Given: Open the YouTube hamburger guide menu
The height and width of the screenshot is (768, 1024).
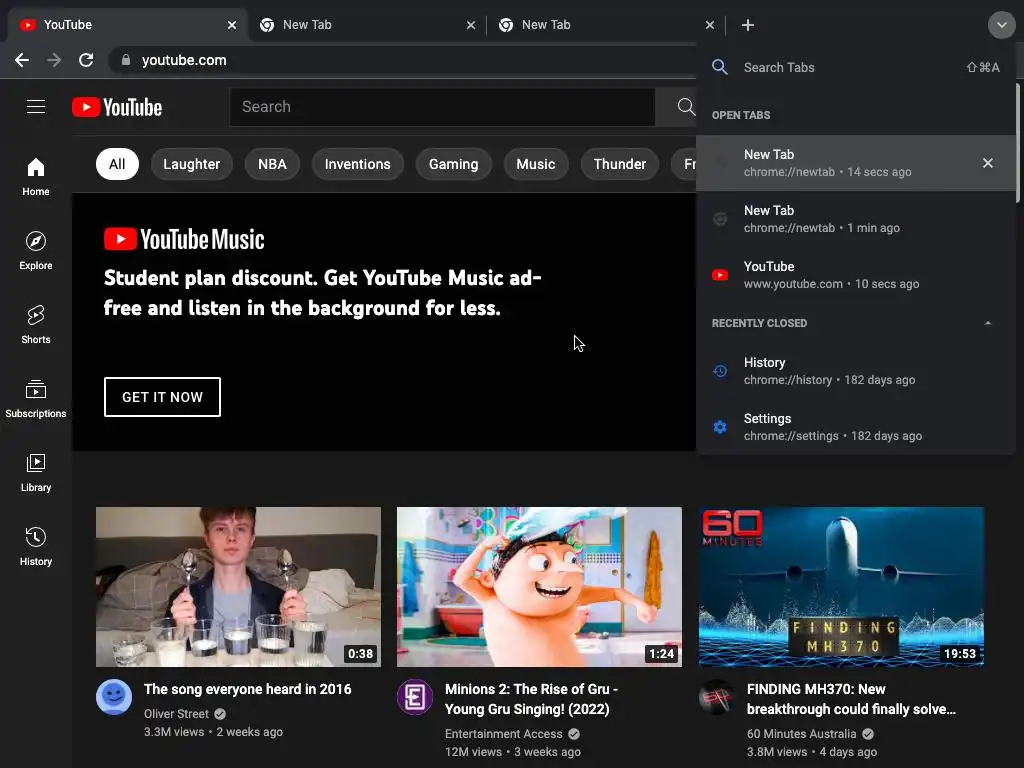Looking at the screenshot, I should 36,106.
